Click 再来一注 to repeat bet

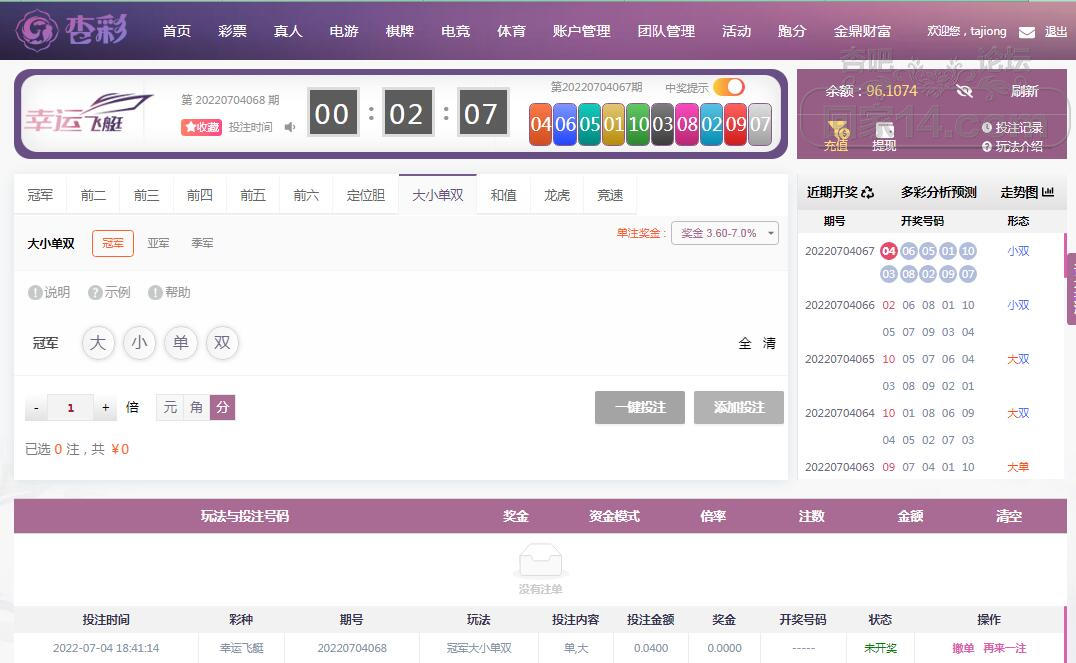click(x=1005, y=648)
